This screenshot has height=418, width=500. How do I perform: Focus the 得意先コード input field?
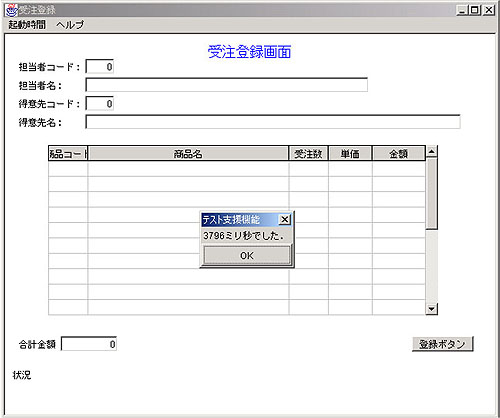pyautogui.click(x=100, y=104)
